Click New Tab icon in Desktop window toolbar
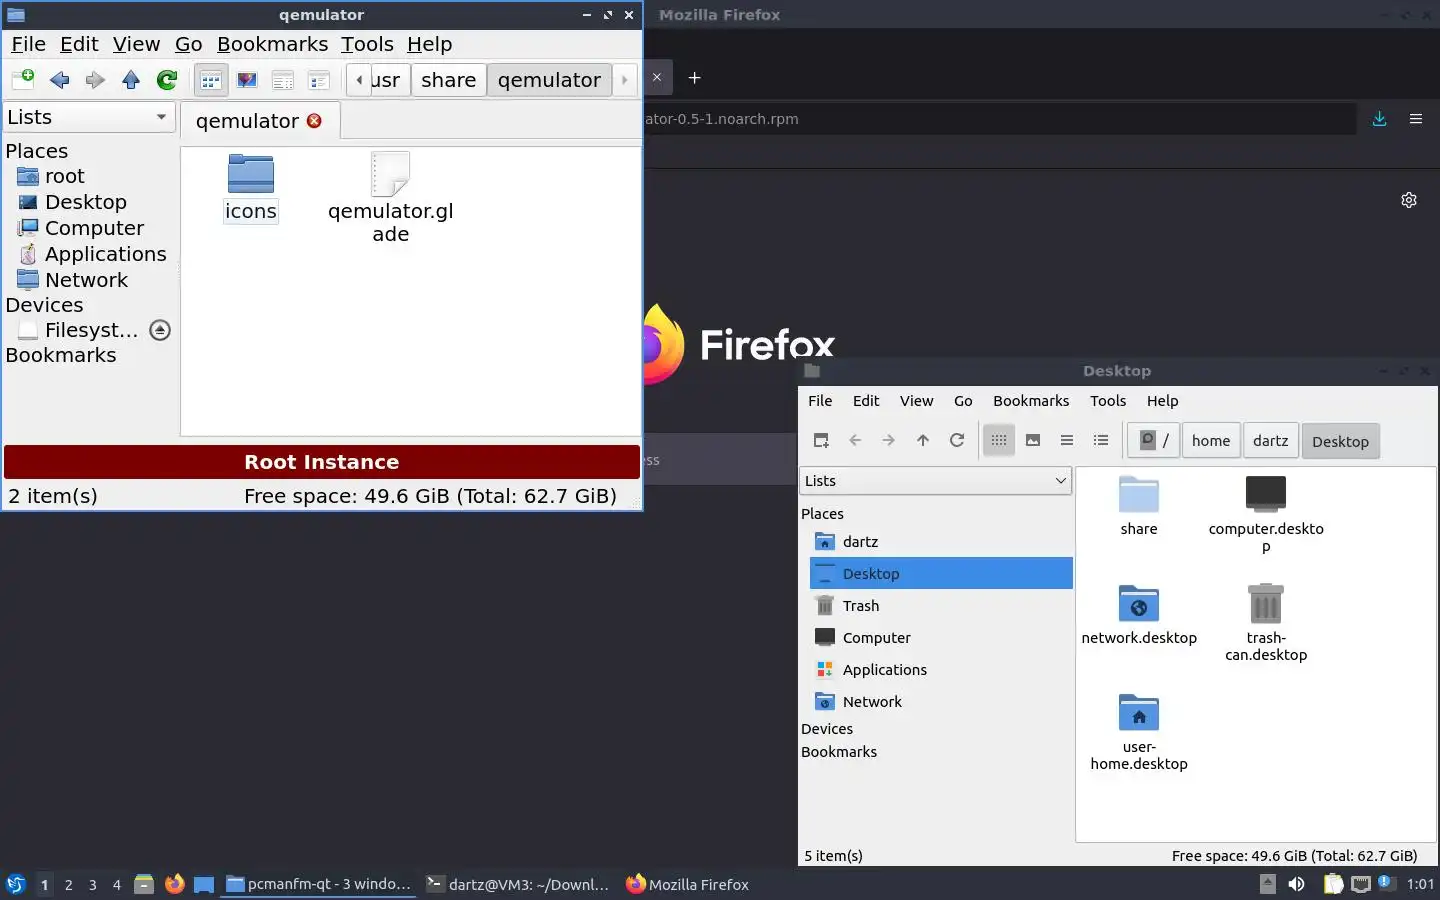 (x=821, y=440)
